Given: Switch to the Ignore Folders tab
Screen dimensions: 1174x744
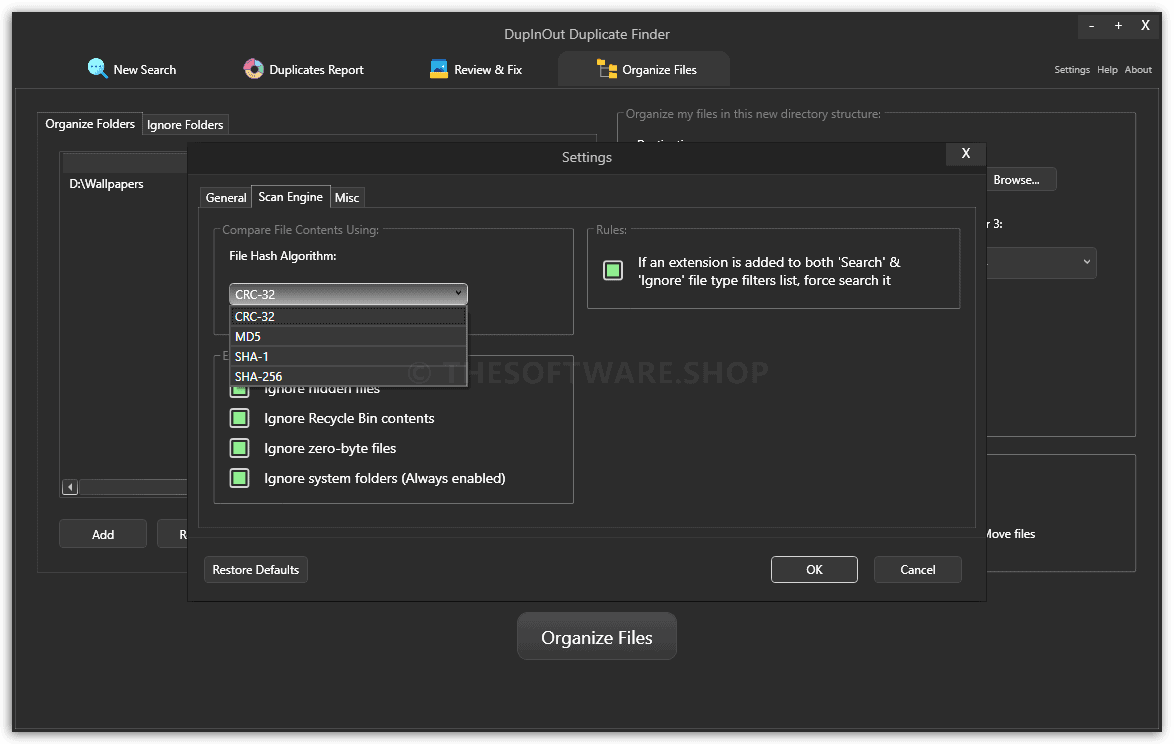Looking at the screenshot, I should click(185, 124).
